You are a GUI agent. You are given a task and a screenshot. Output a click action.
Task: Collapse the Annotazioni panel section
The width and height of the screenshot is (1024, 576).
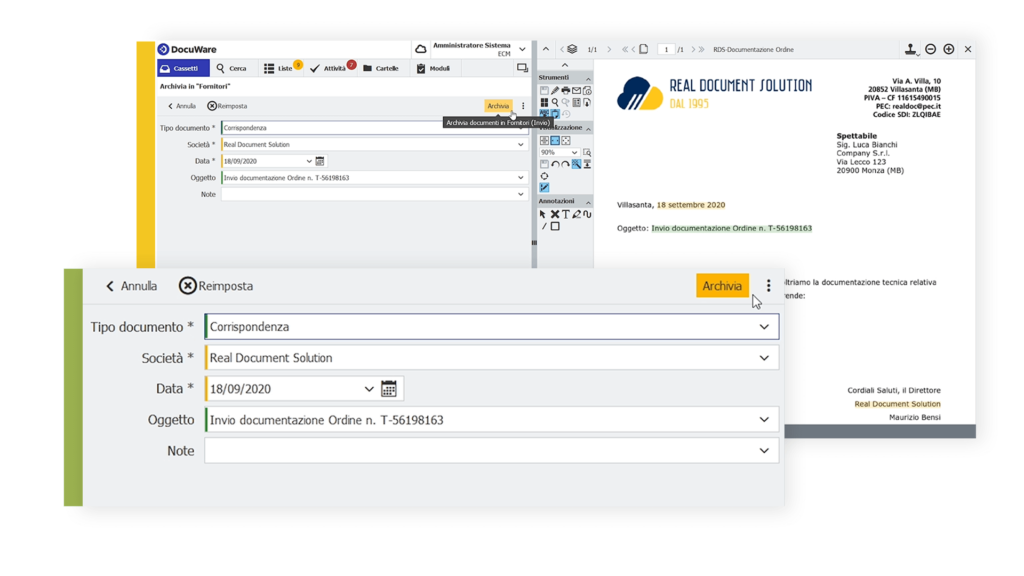[588, 202]
